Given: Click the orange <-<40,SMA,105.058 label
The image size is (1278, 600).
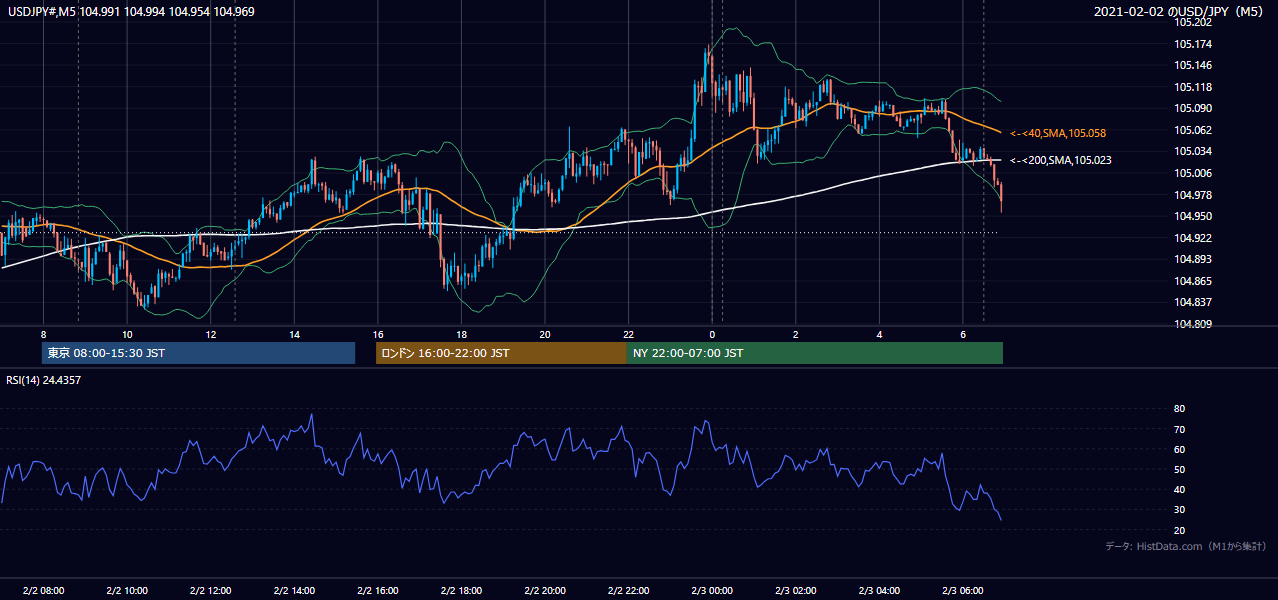Looking at the screenshot, I should (x=1058, y=133).
